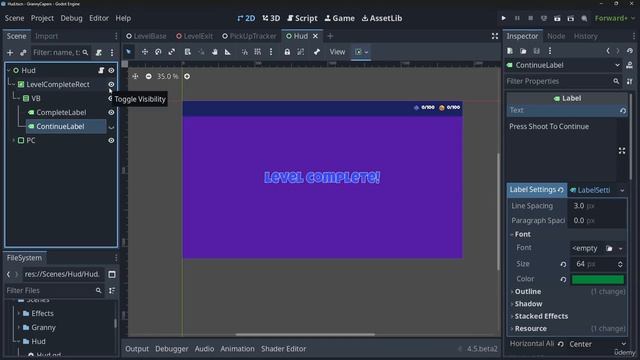Revert the Text property value

tap(622, 110)
